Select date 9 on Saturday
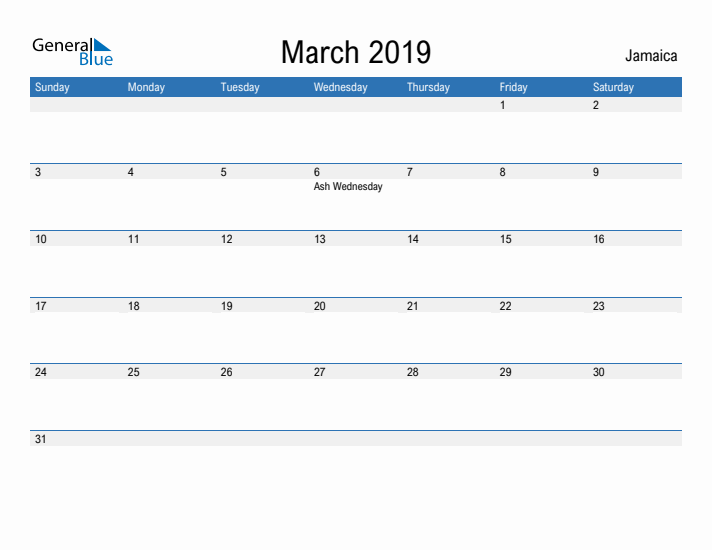Viewport: 712px width, 550px height. [x=596, y=172]
